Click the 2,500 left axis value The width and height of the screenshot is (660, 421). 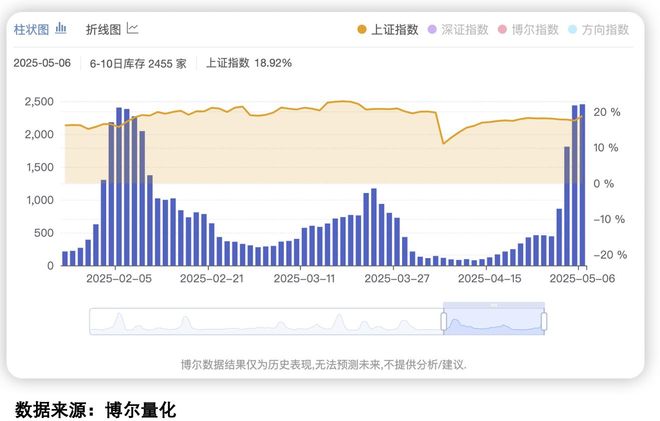[39, 101]
